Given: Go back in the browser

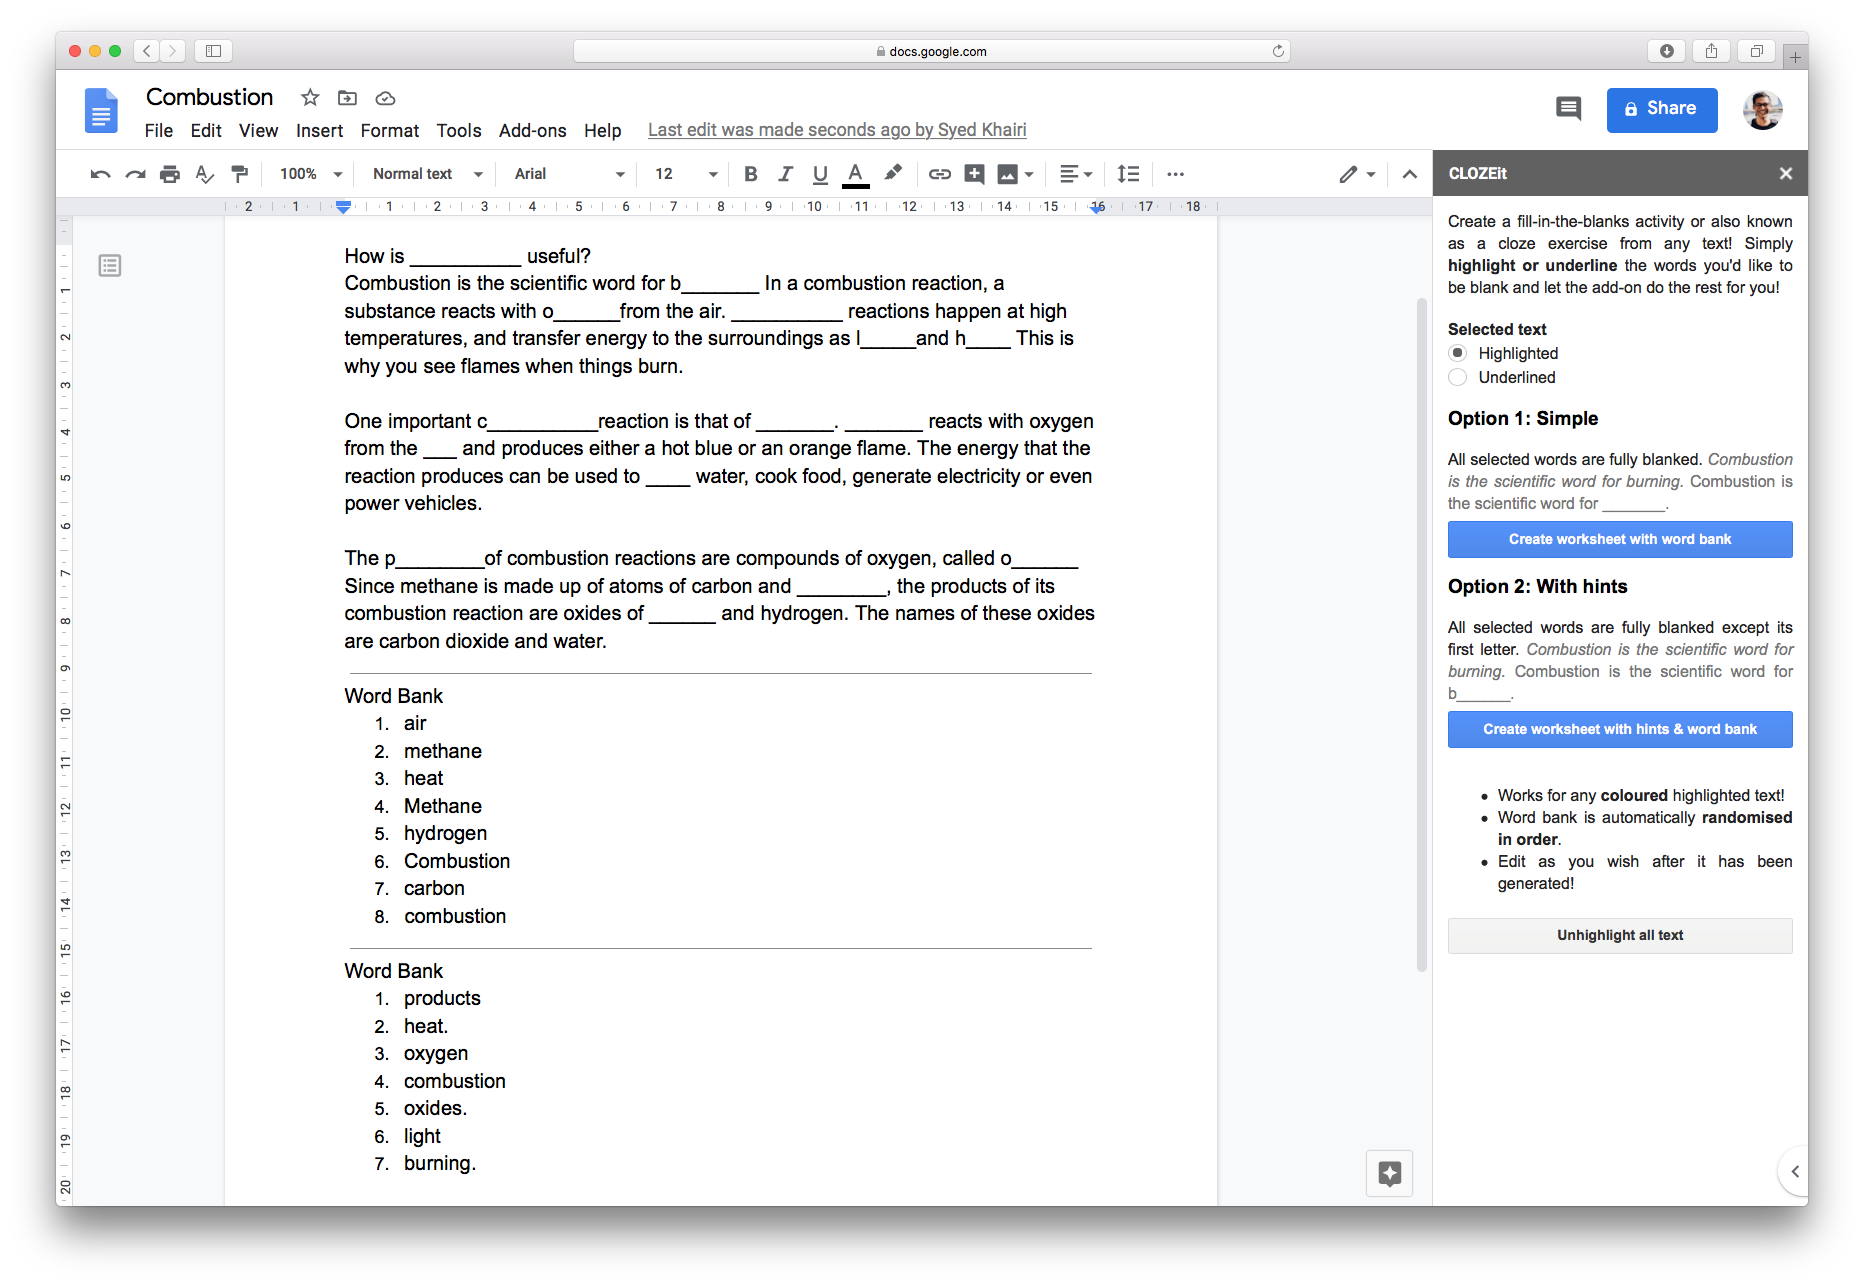Looking at the screenshot, I should click(x=147, y=51).
